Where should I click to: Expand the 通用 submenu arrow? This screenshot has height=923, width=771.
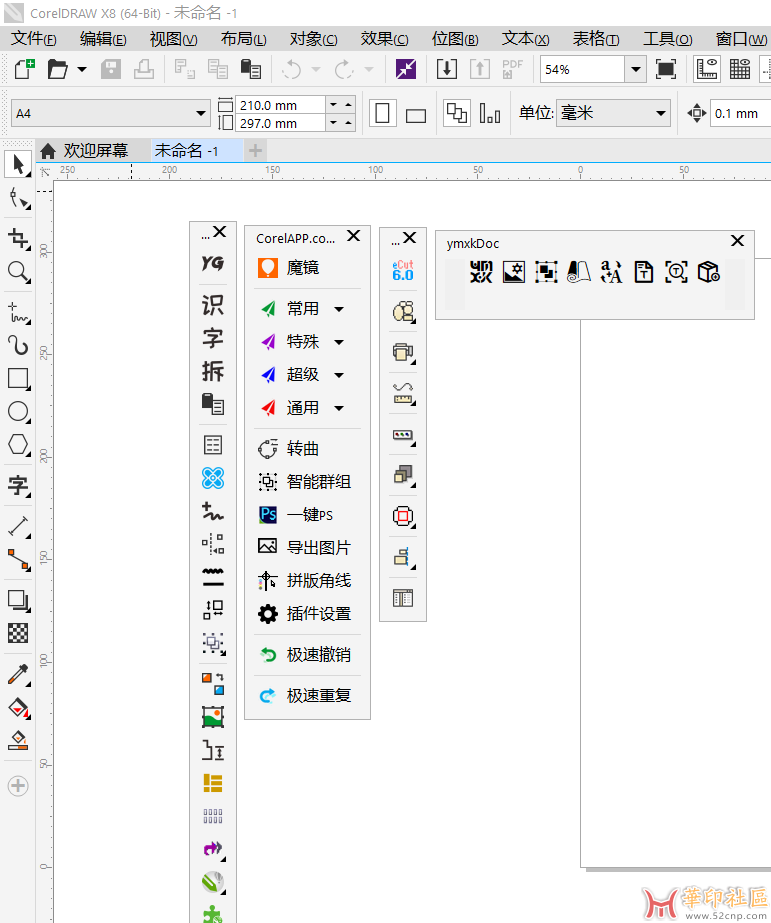(339, 408)
